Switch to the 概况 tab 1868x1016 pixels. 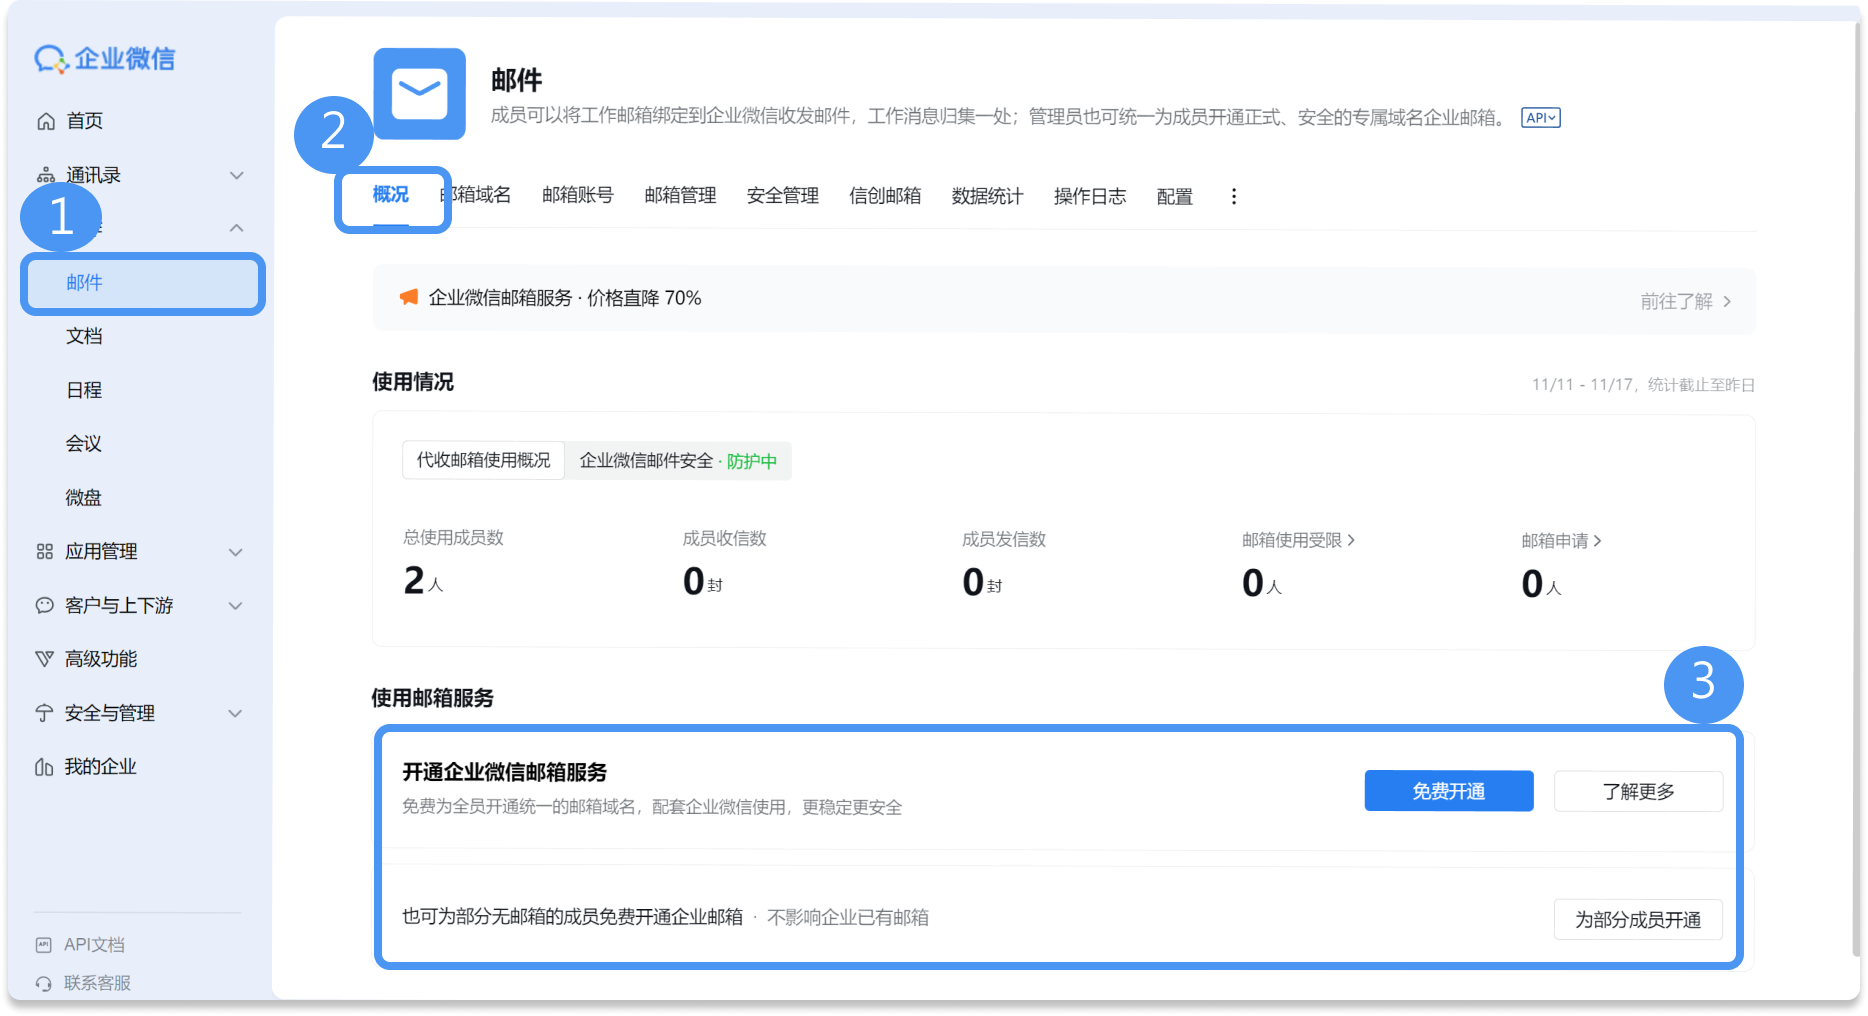tap(391, 195)
